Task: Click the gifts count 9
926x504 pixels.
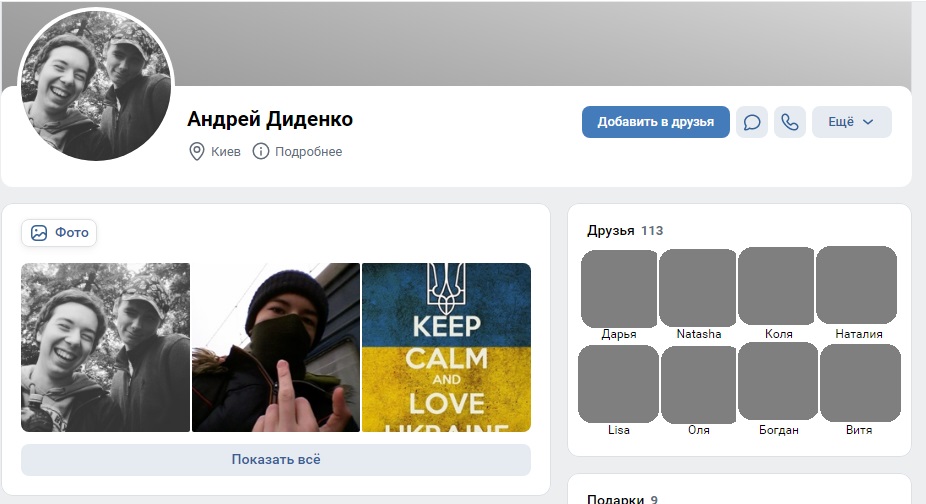Action: [653, 499]
